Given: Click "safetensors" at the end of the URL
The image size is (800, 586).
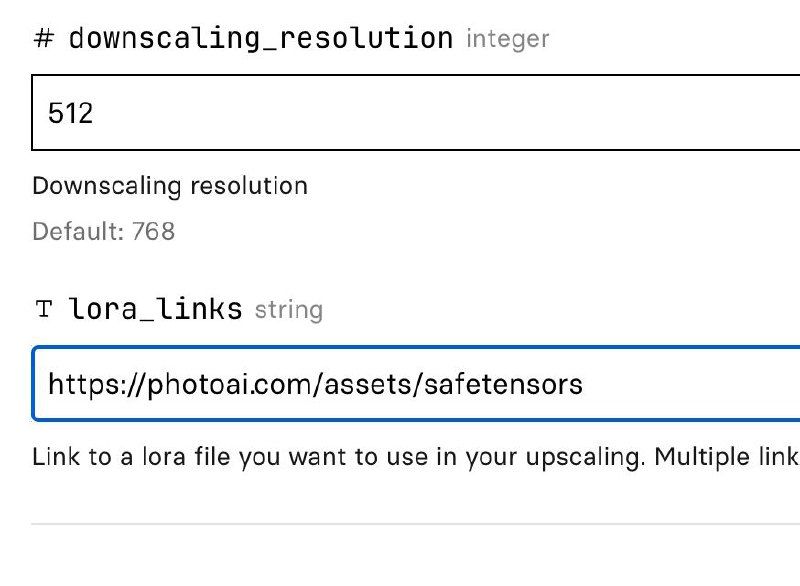Looking at the screenshot, I should 518,384.
